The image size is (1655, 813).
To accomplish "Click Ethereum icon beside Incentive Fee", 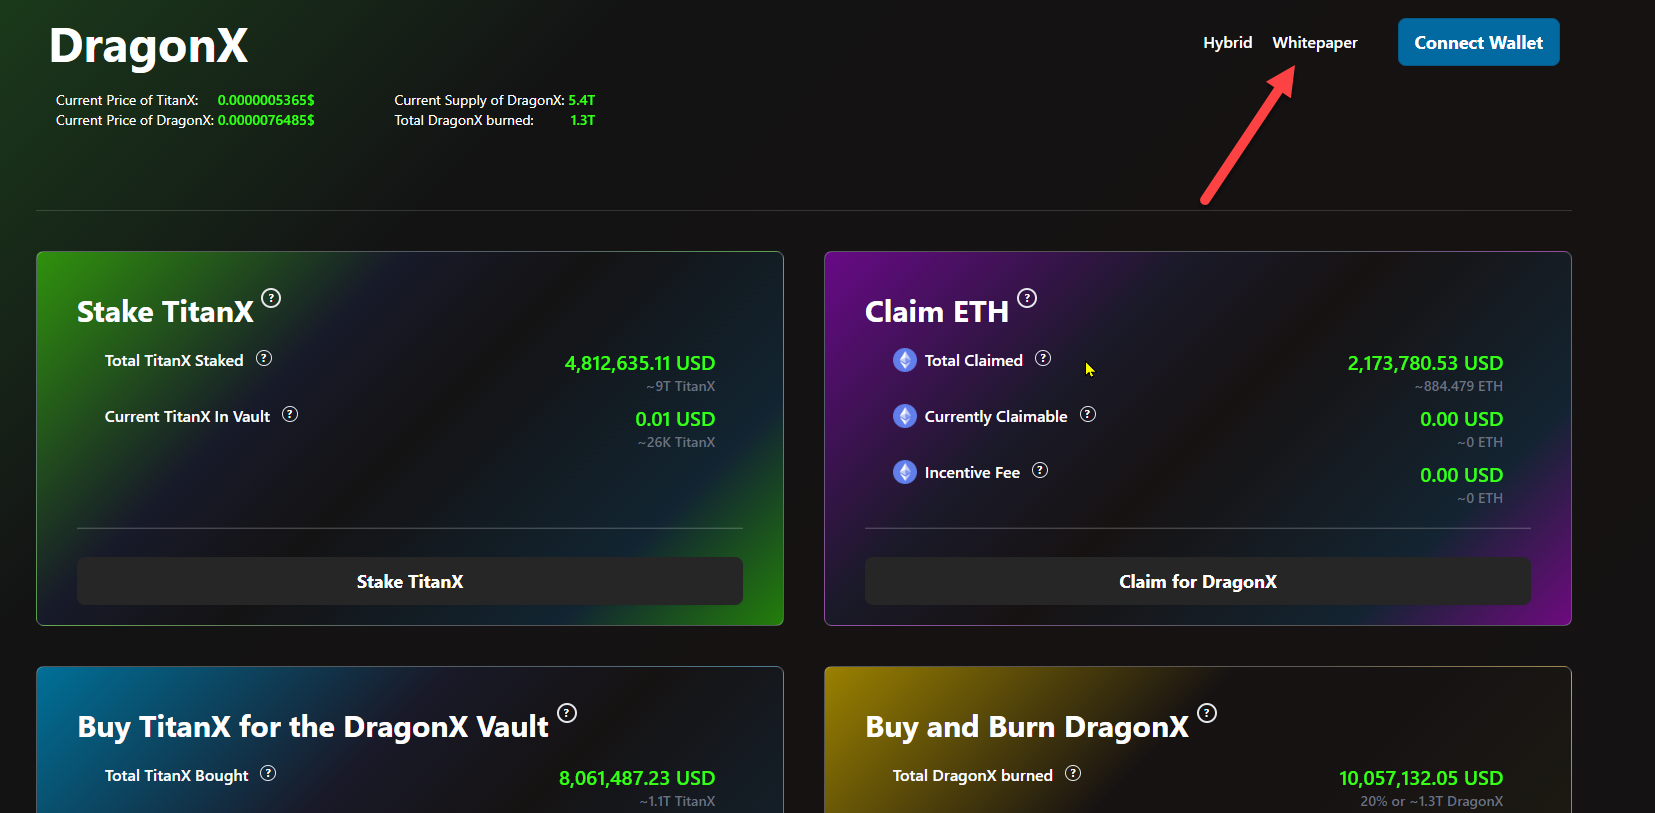I will (x=905, y=472).
